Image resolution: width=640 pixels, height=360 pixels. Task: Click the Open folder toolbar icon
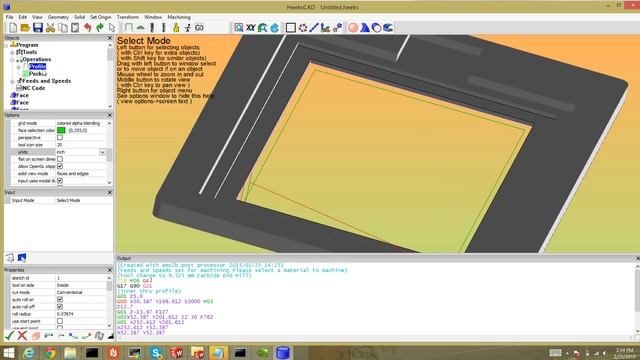[x=25, y=27]
